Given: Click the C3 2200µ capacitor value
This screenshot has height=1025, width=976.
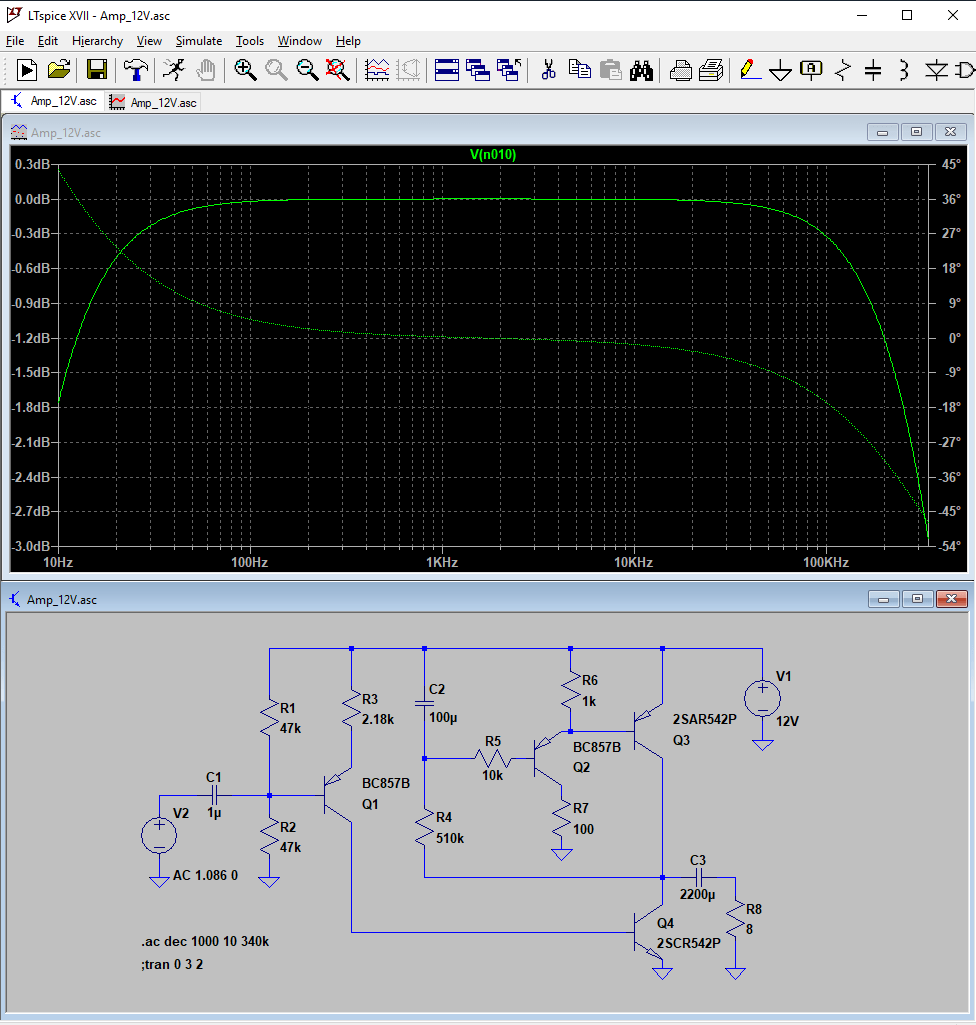Looking at the screenshot, I should [x=698, y=895].
